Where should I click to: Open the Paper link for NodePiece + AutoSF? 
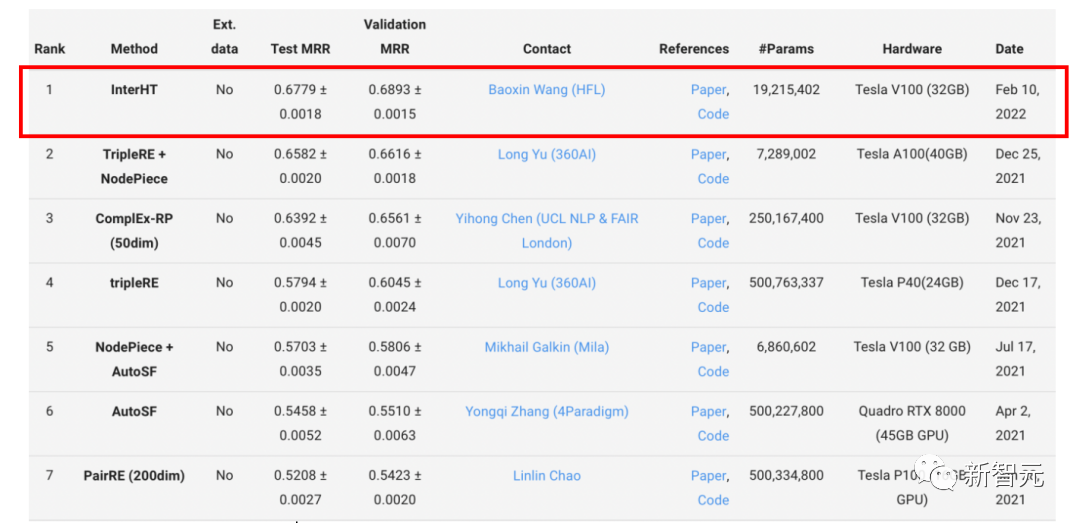point(708,347)
